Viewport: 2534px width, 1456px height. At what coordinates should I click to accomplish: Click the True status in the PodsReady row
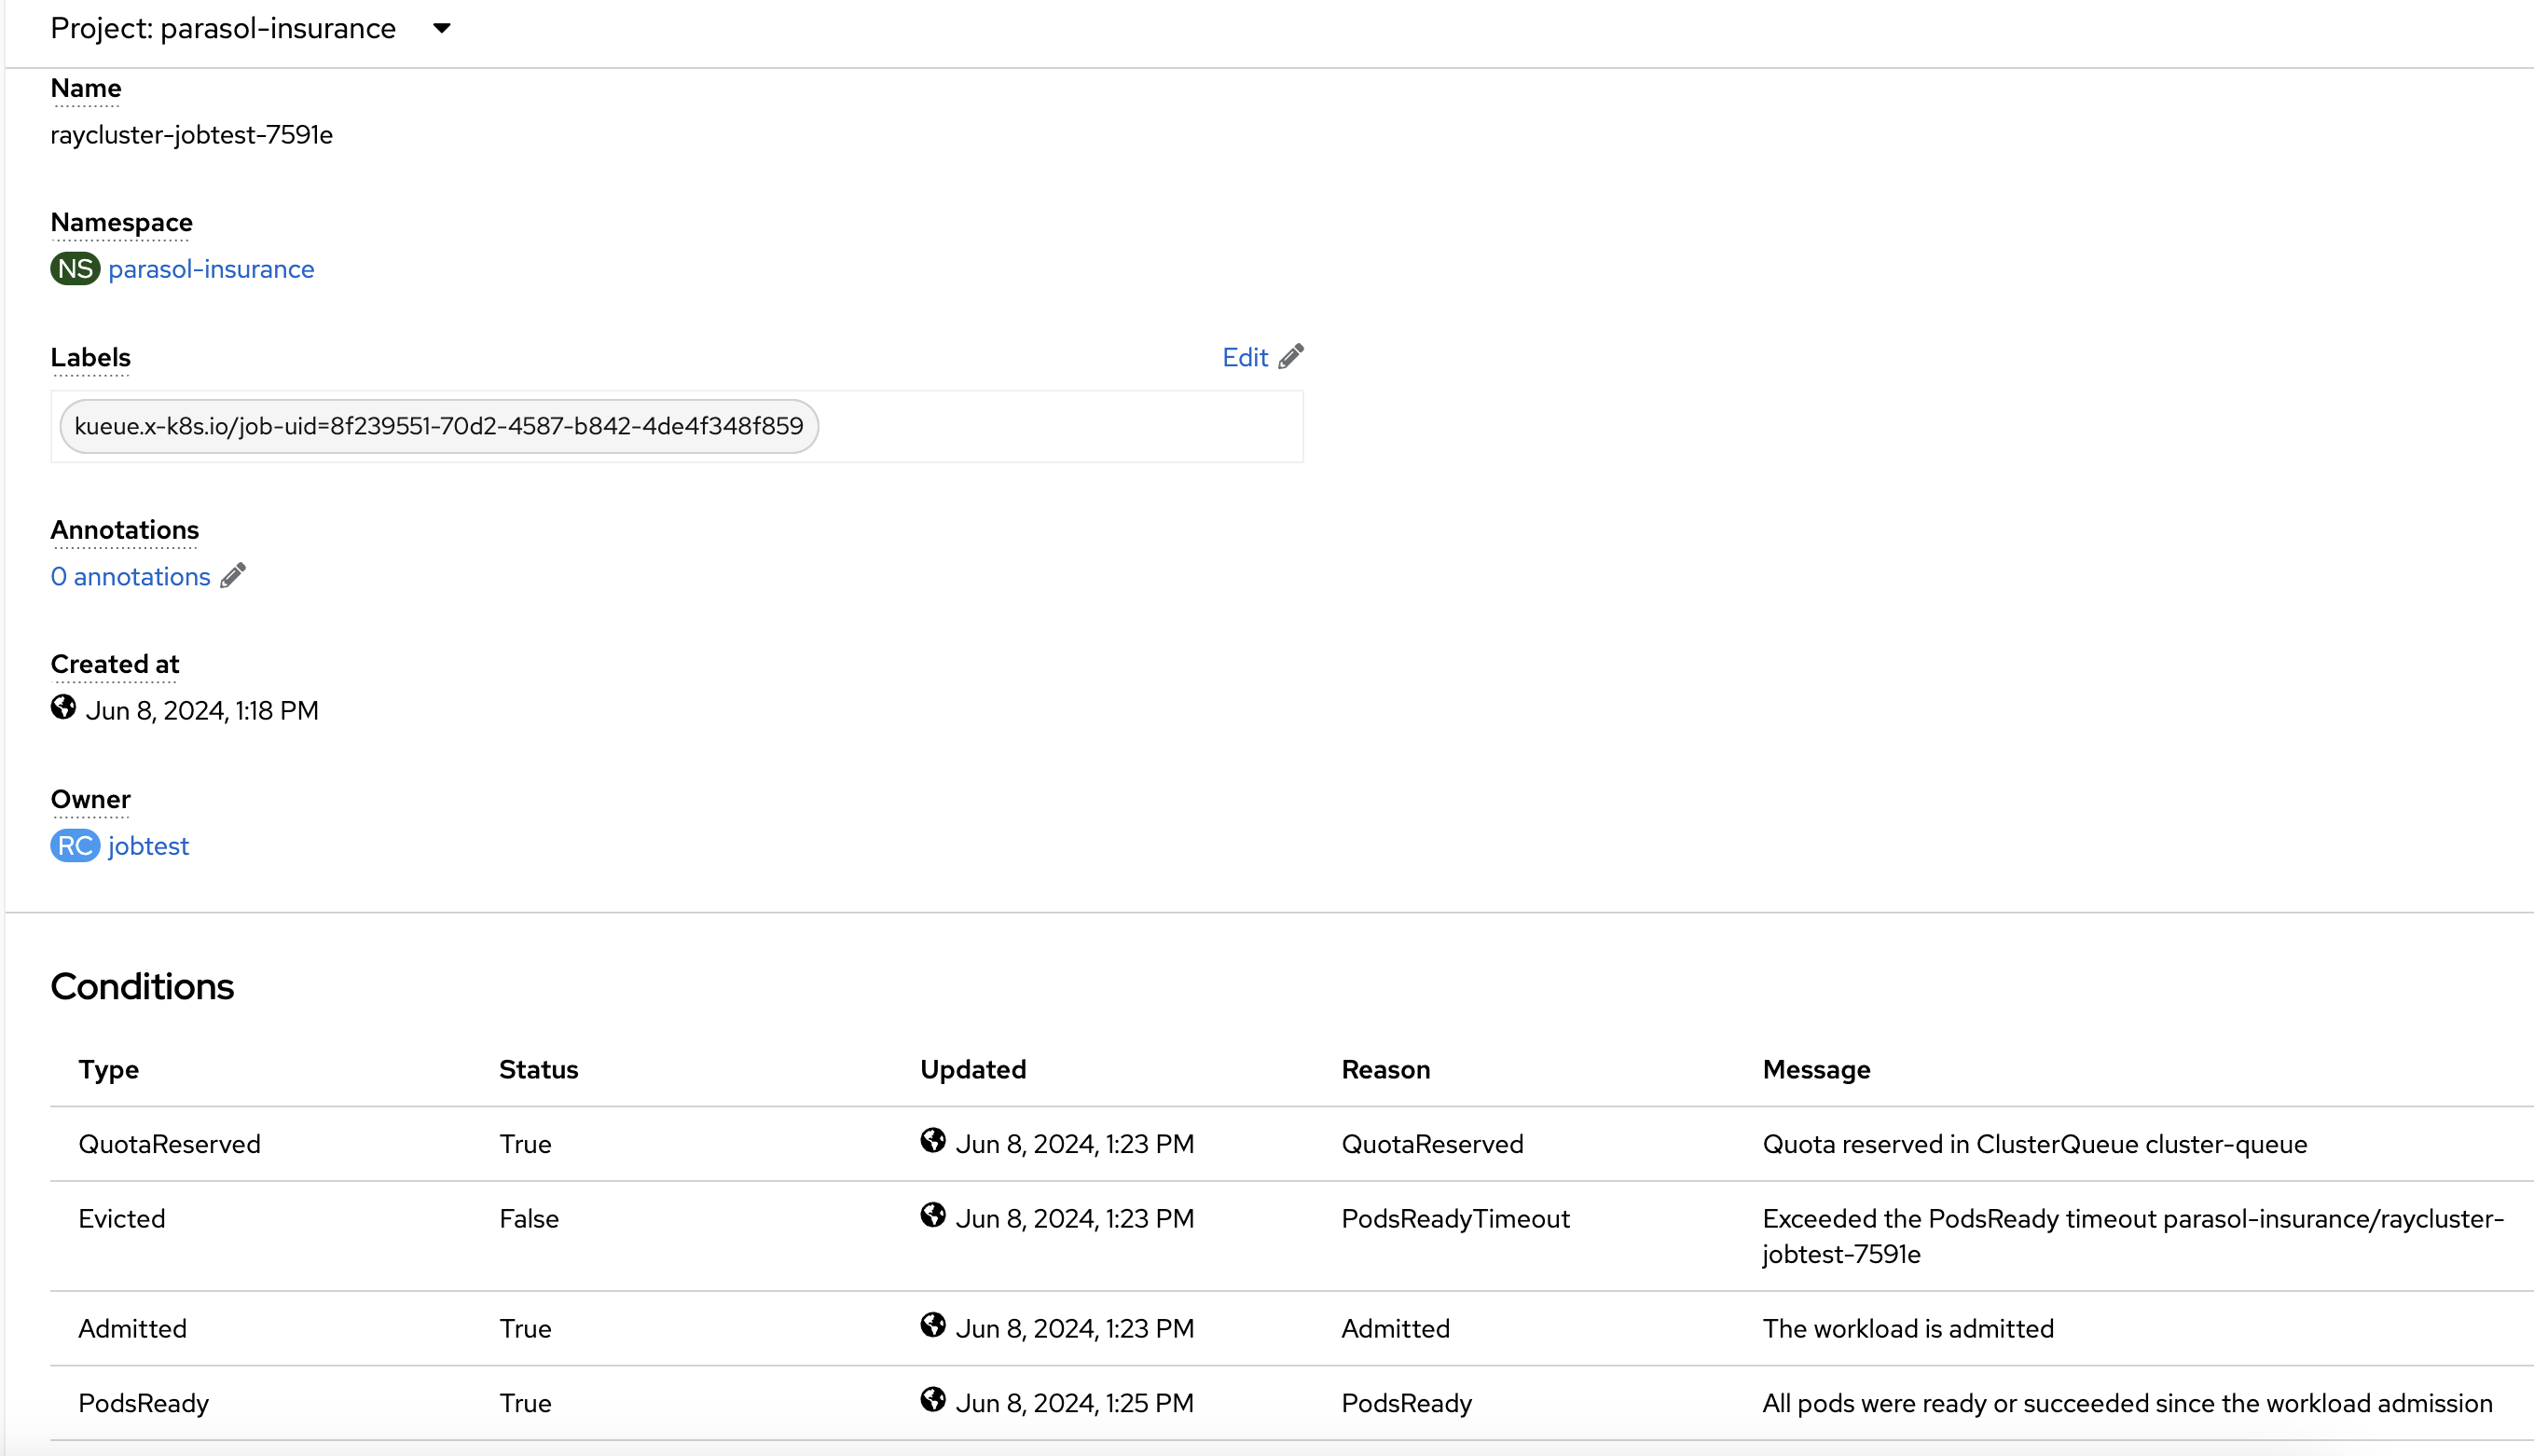coord(525,1403)
